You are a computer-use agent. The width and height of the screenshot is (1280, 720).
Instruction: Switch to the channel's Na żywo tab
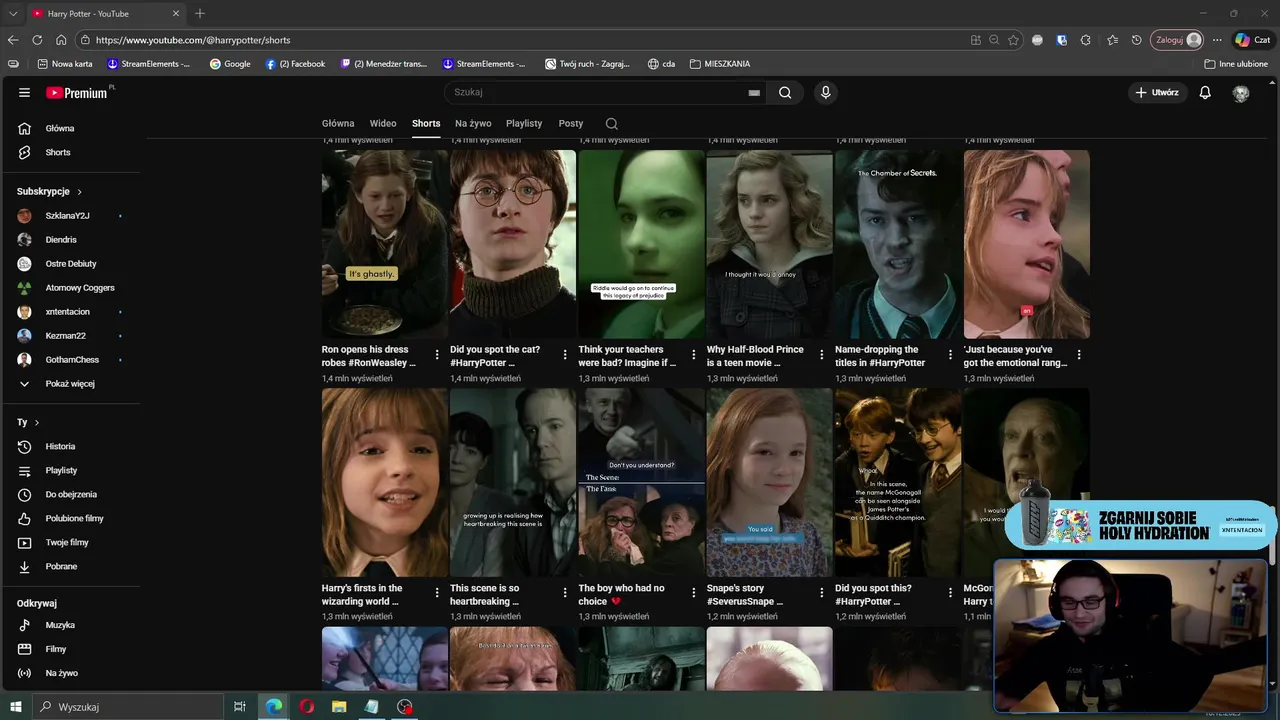tap(473, 124)
